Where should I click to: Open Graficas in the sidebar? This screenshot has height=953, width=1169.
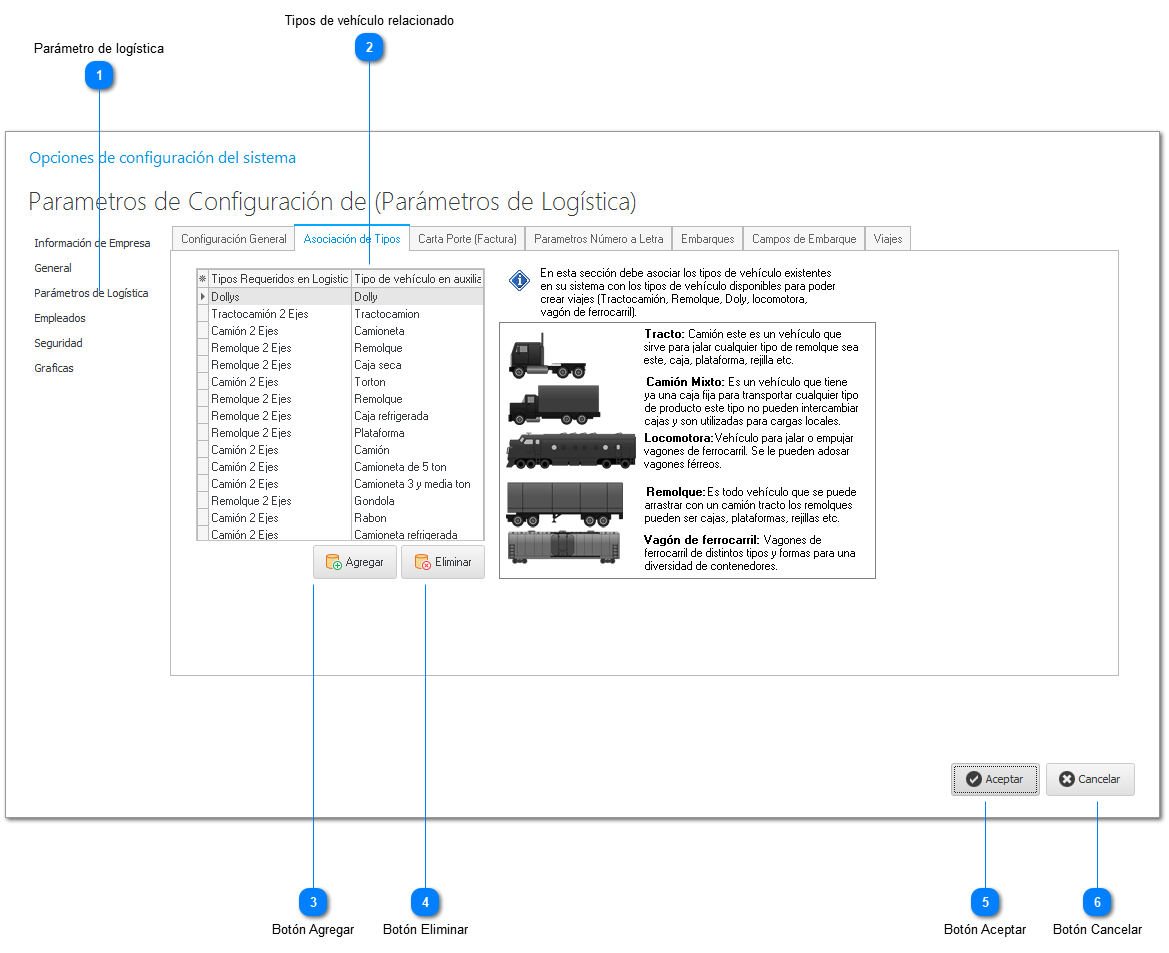[x=54, y=368]
